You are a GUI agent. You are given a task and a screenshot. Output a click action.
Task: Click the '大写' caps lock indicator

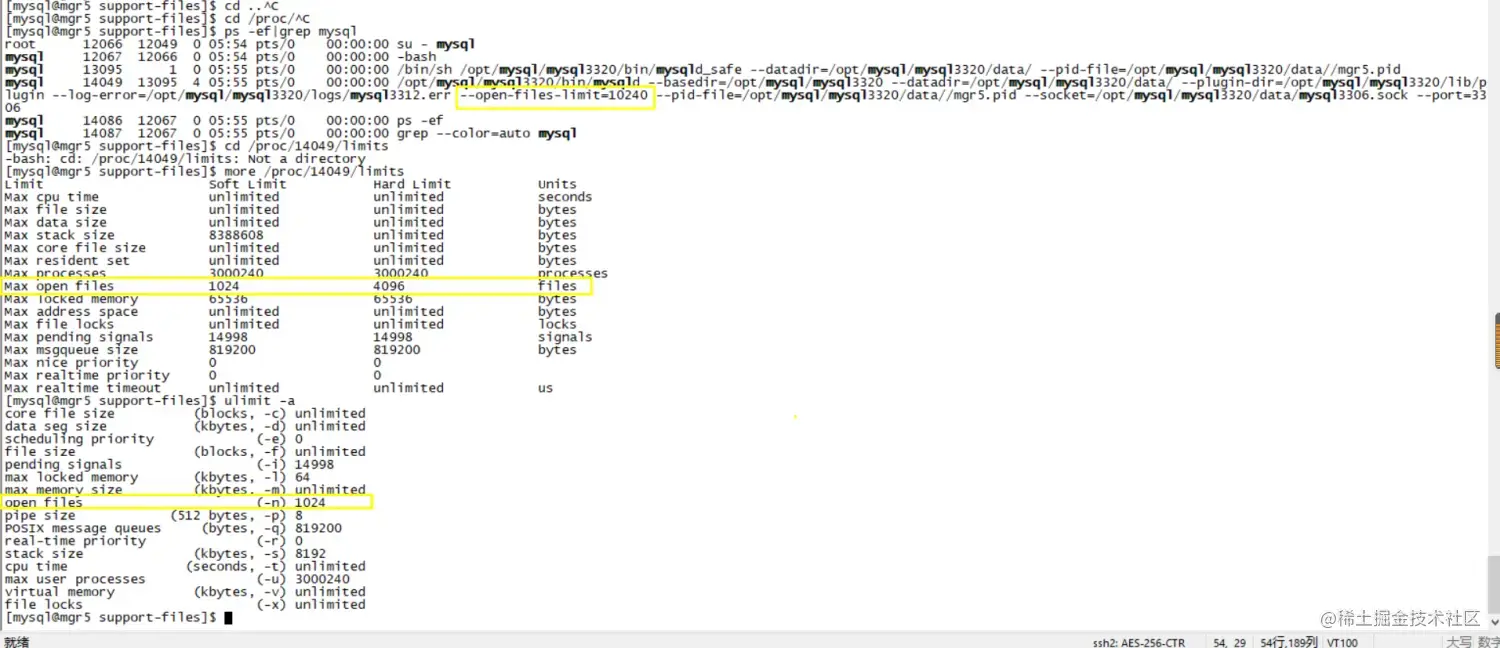pyautogui.click(x=1459, y=642)
